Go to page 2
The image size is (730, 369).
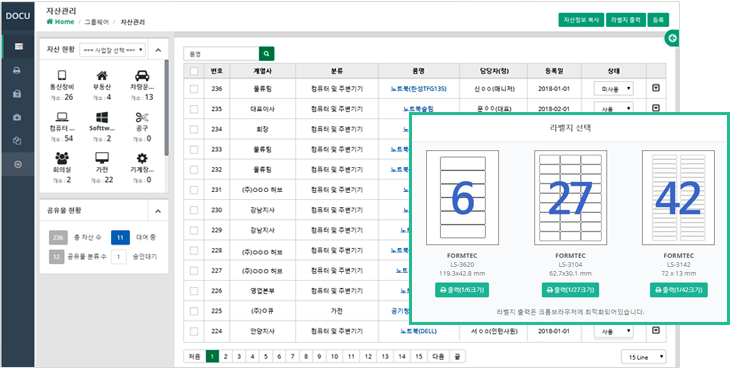pyautogui.click(x=225, y=356)
